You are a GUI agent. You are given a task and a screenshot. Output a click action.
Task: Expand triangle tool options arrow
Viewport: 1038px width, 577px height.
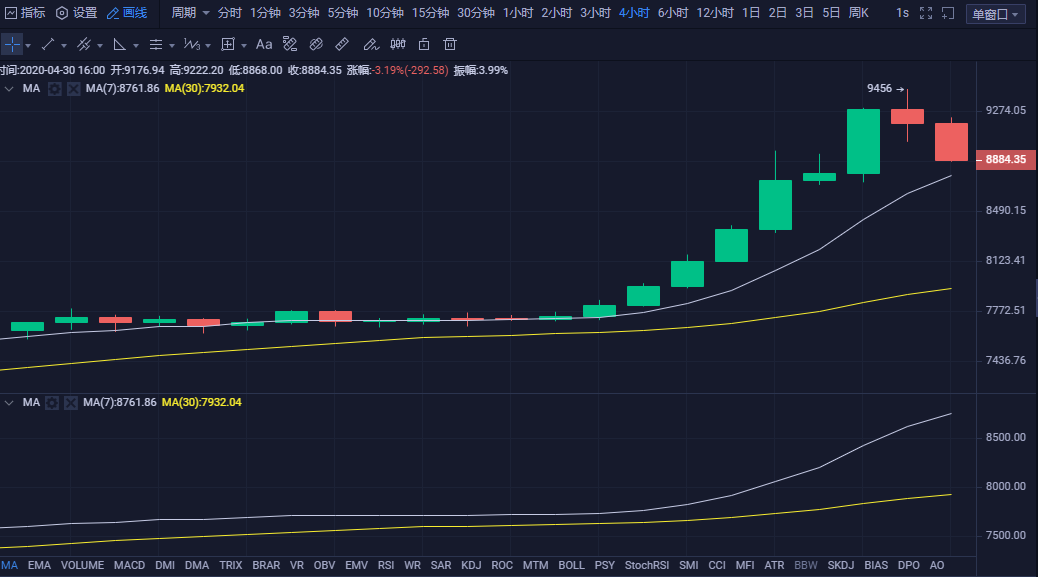click(136, 46)
